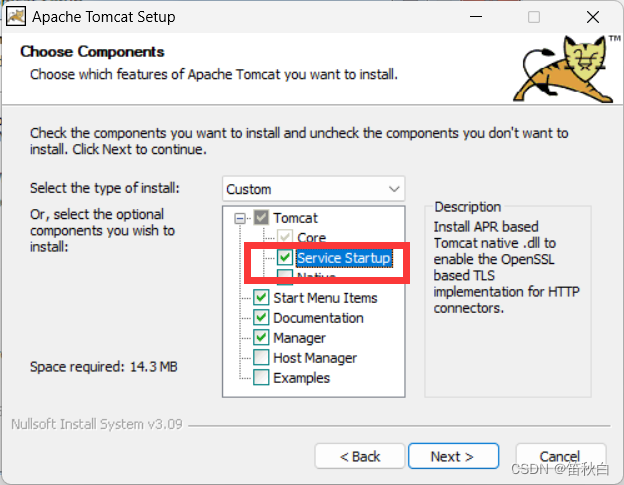This screenshot has height=485, width=624.
Task: Click the Back button
Action: [x=360, y=456]
